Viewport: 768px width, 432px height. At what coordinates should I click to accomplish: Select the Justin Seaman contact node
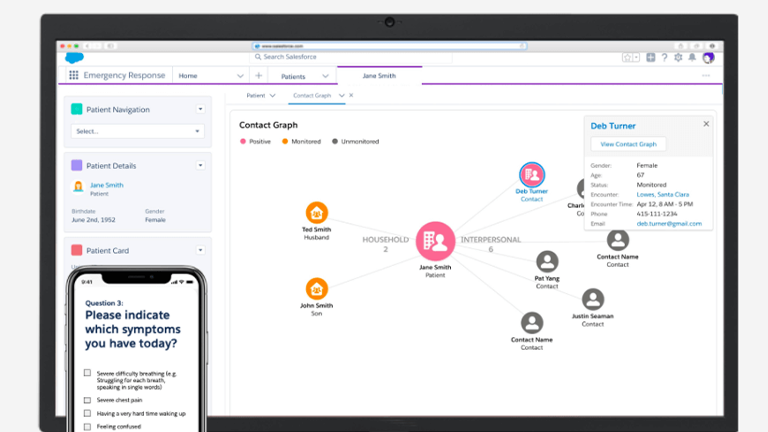click(593, 299)
